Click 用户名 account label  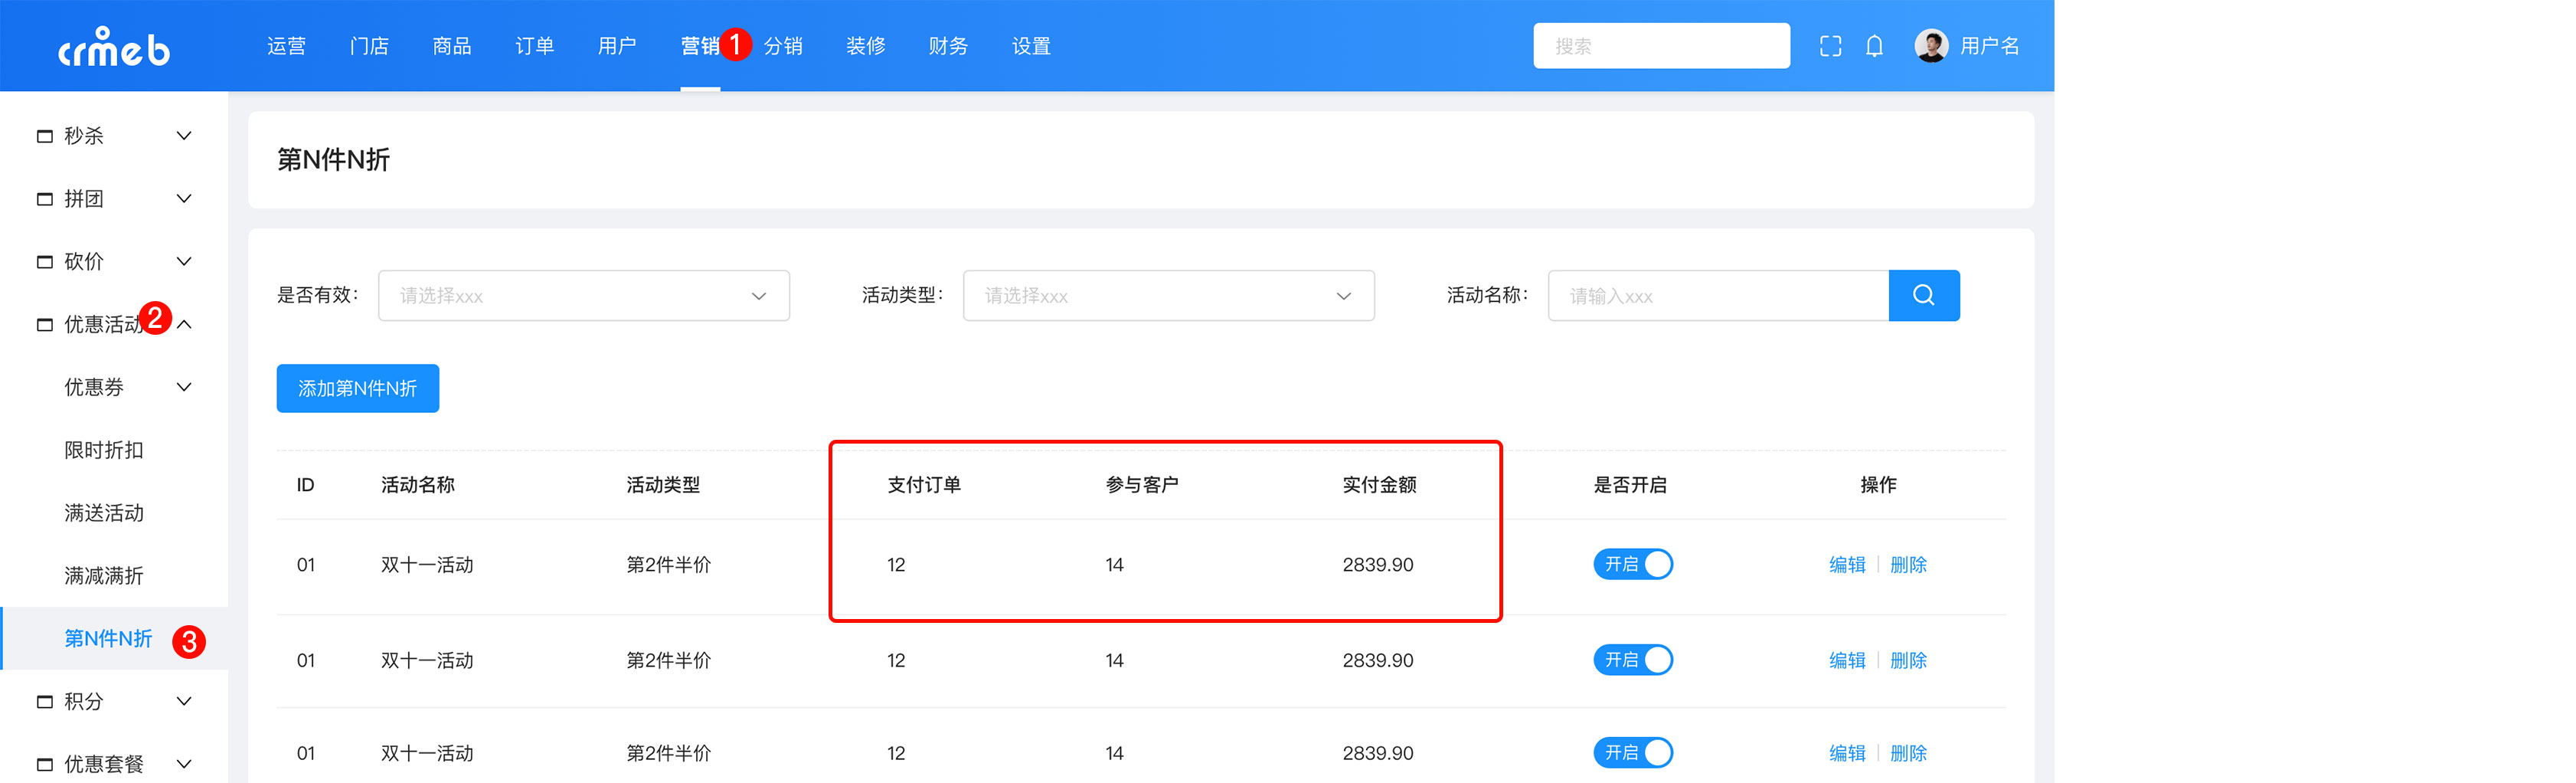coord(1989,46)
